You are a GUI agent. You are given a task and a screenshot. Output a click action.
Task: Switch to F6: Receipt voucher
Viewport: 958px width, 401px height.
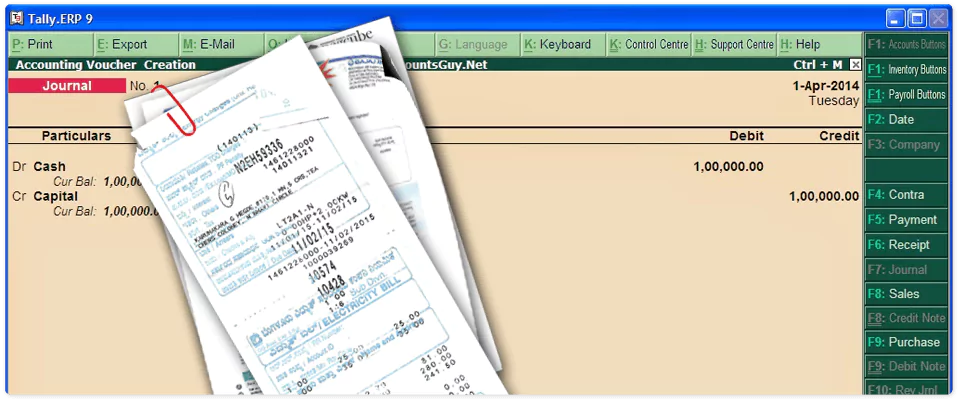point(906,245)
